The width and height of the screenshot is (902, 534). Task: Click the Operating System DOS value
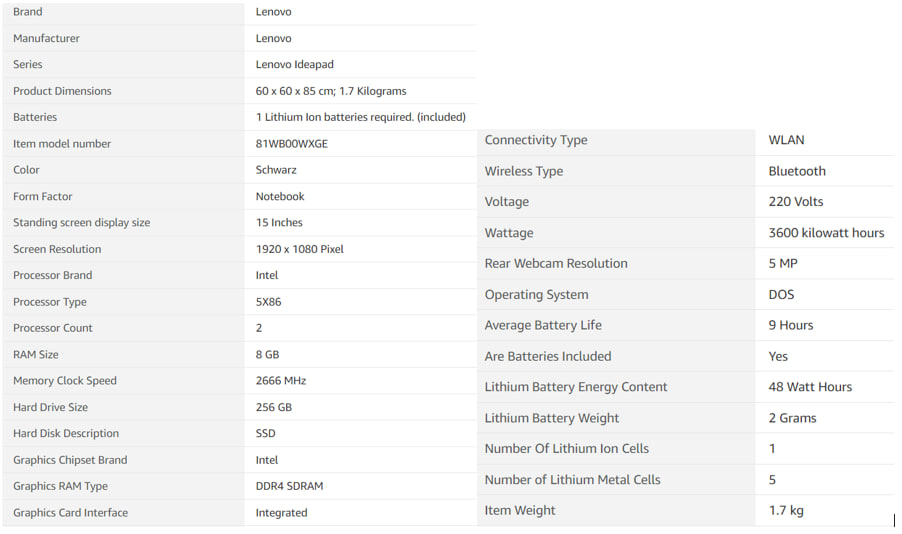(x=781, y=295)
